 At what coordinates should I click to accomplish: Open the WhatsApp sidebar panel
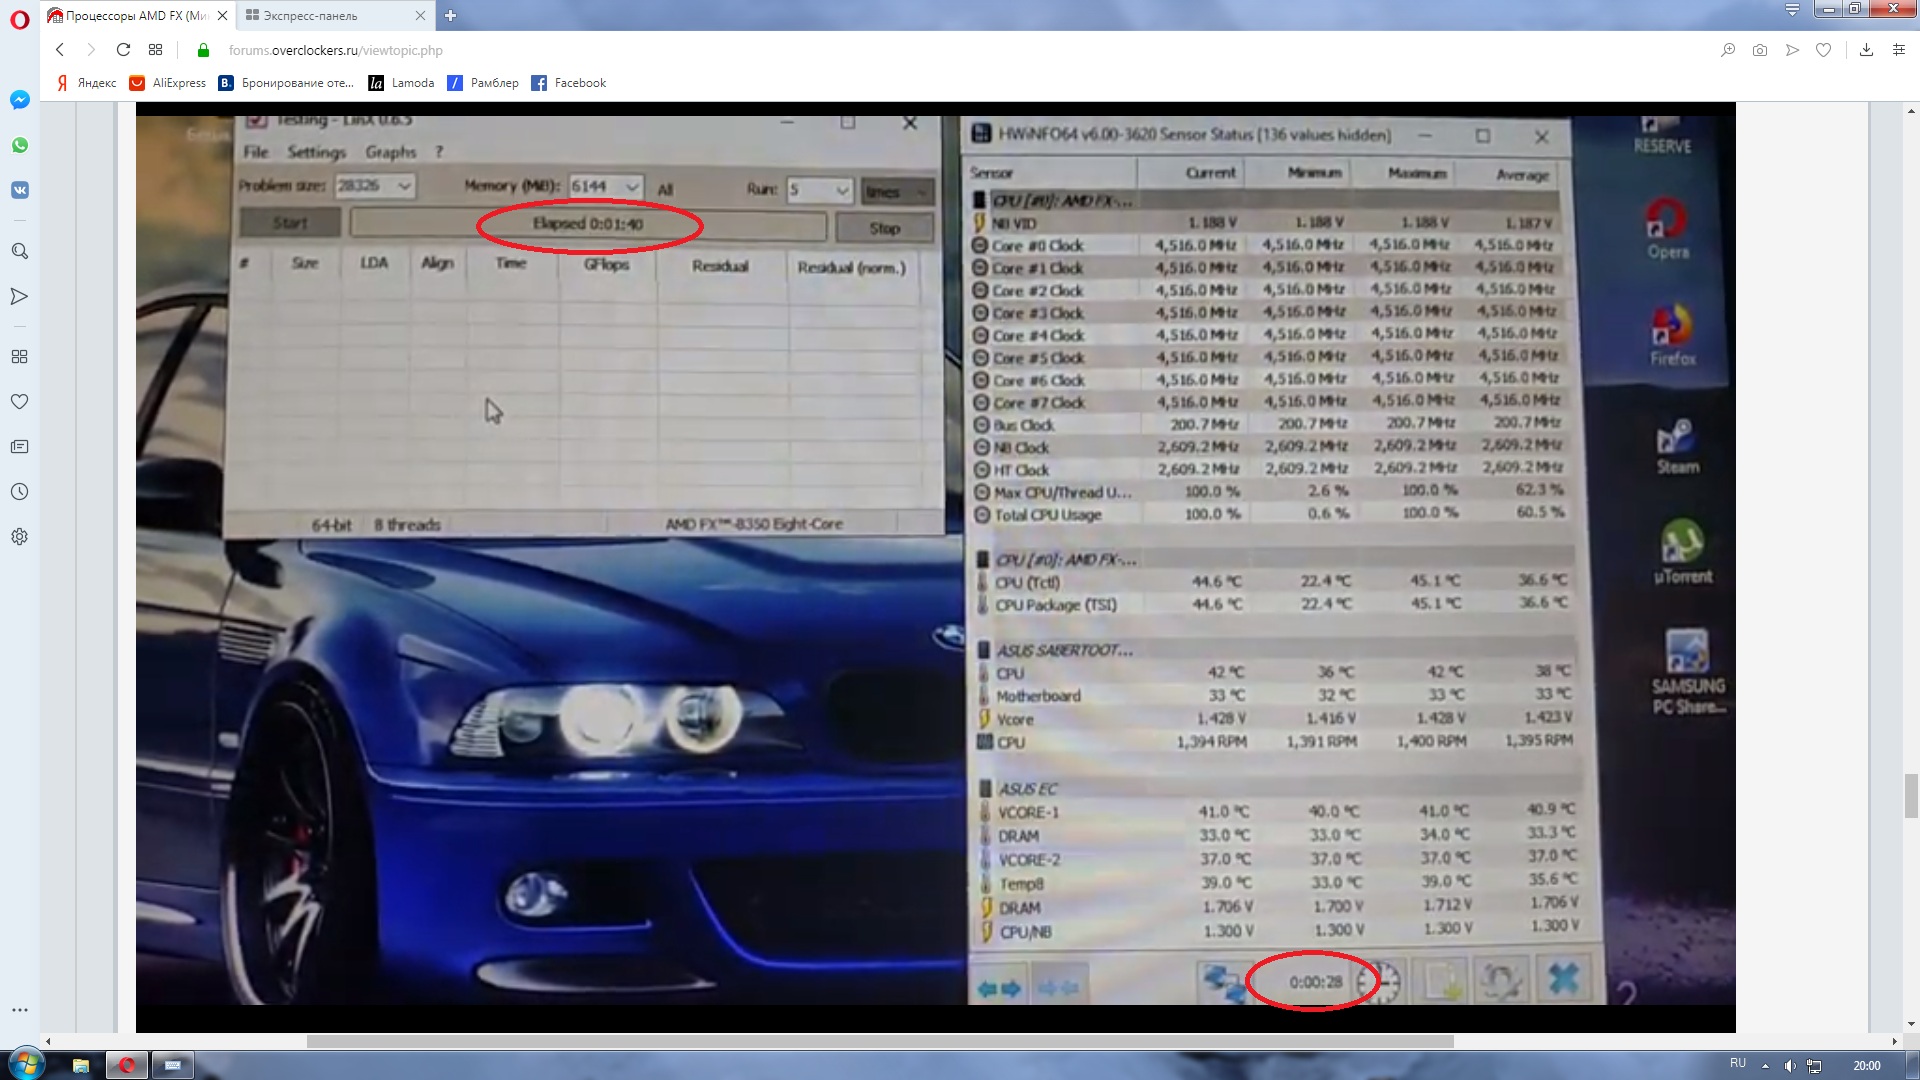coord(19,145)
